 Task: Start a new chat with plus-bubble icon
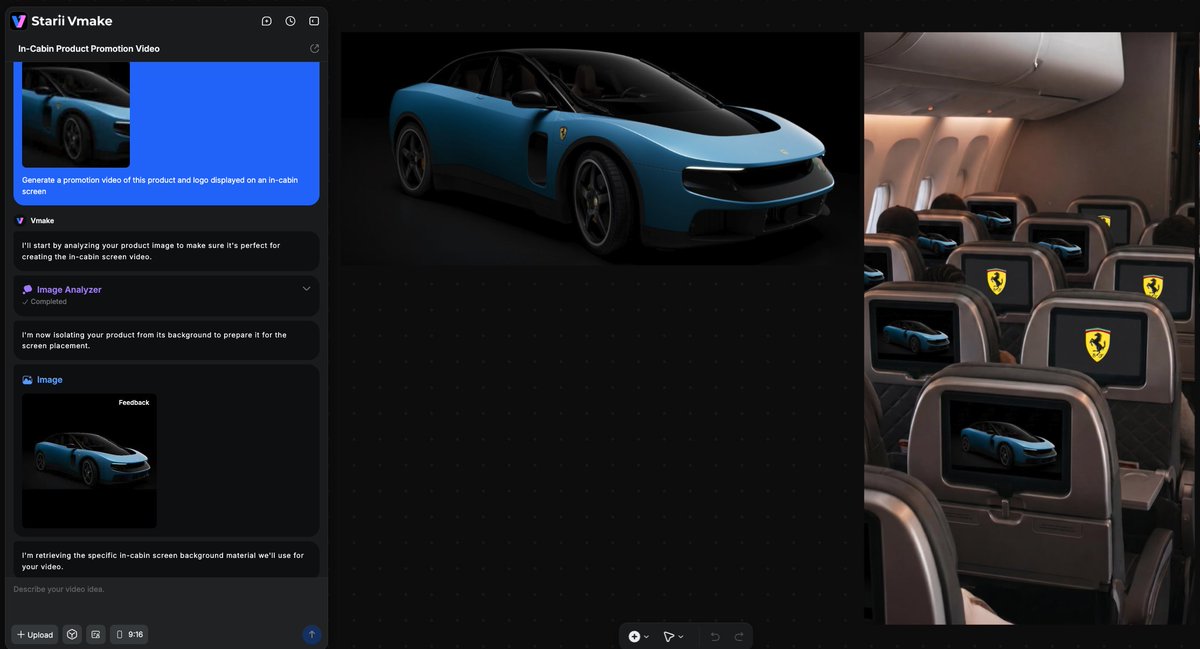[x=266, y=21]
